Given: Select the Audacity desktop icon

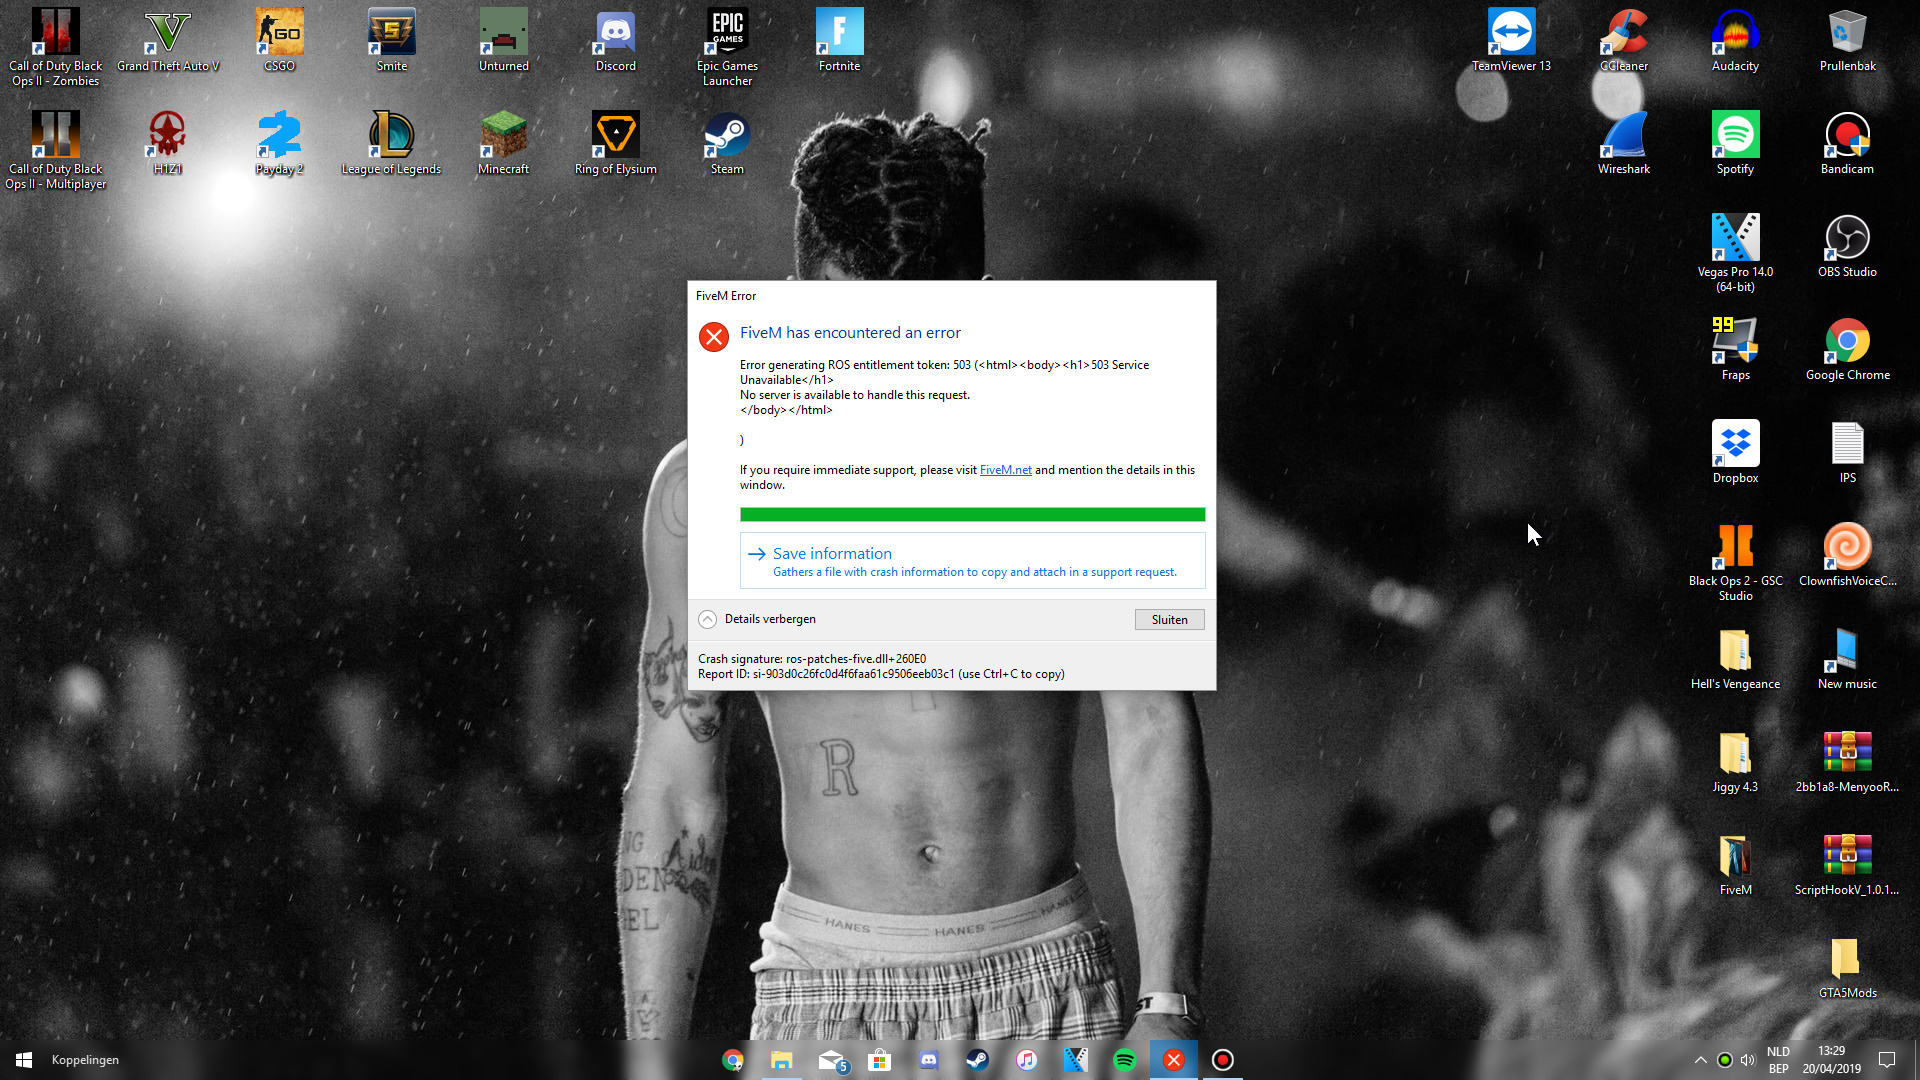Looking at the screenshot, I should pos(1736,41).
